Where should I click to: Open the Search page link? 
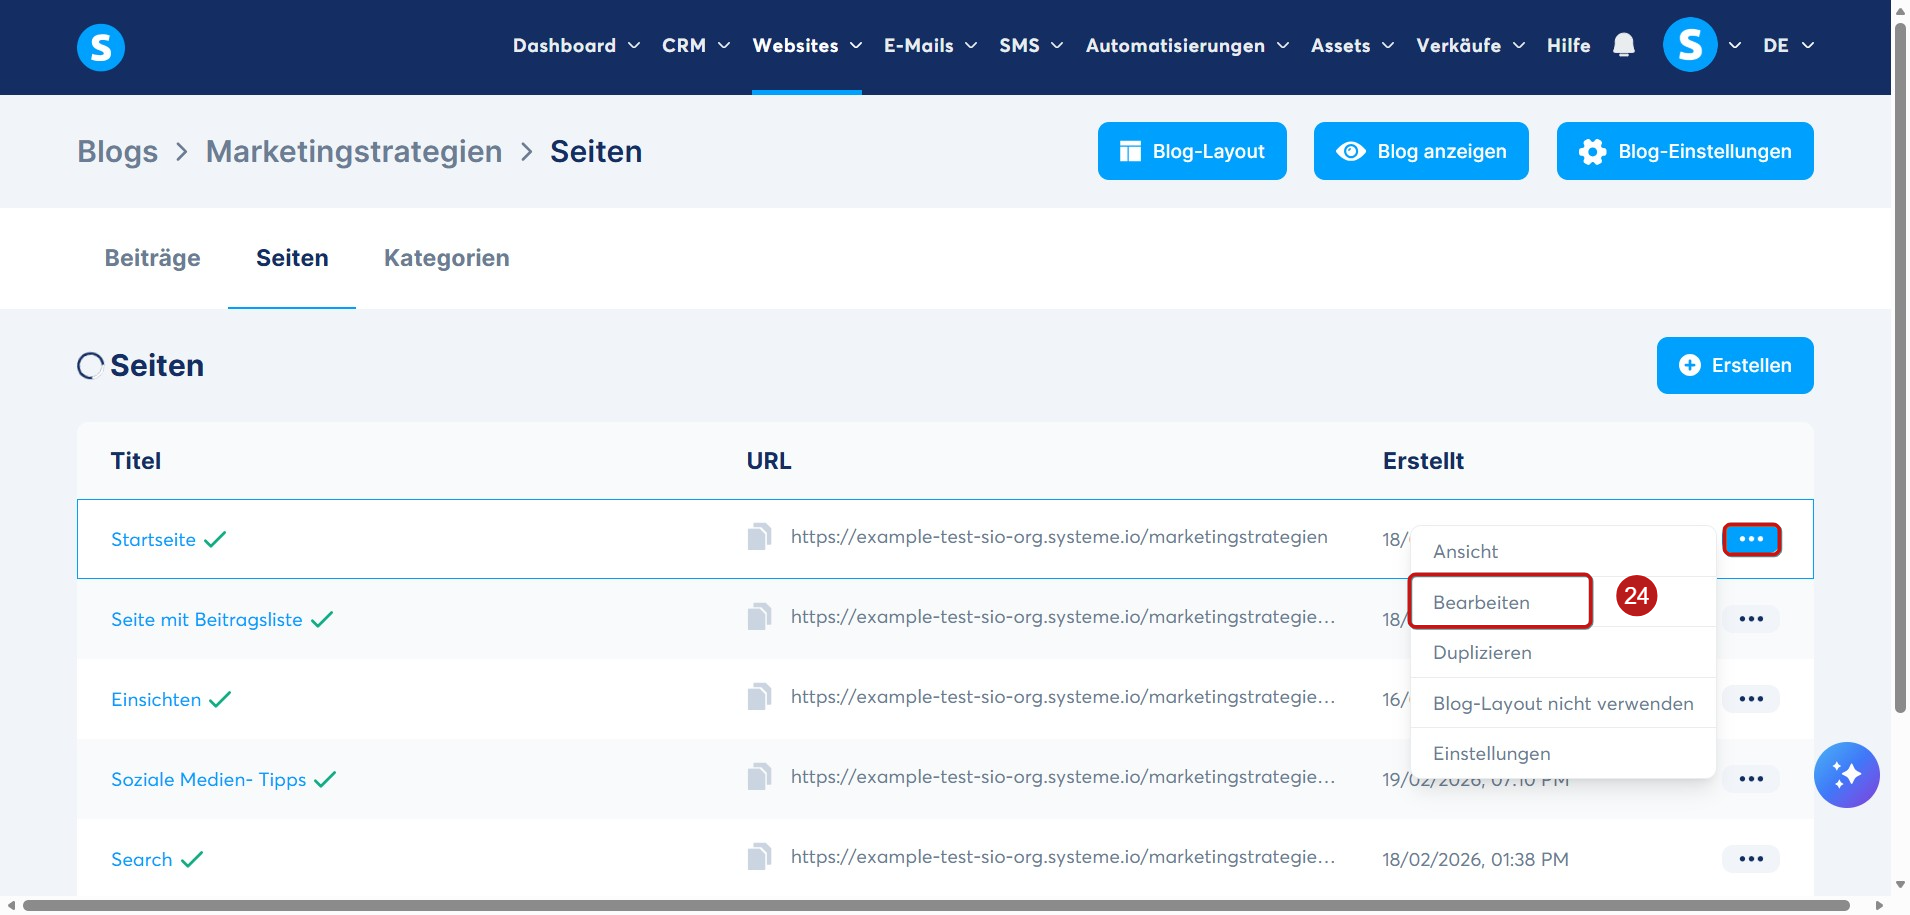point(141,859)
